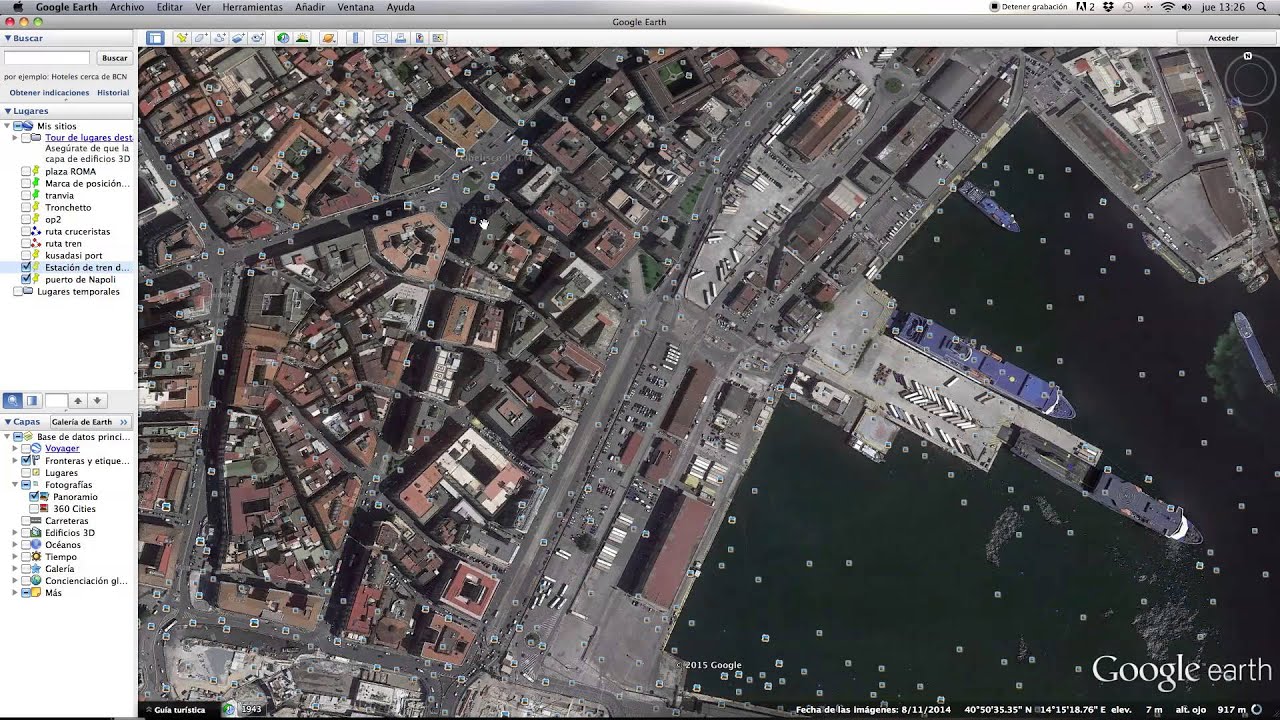
Task: Open the Voyager layer link
Action: (62, 449)
